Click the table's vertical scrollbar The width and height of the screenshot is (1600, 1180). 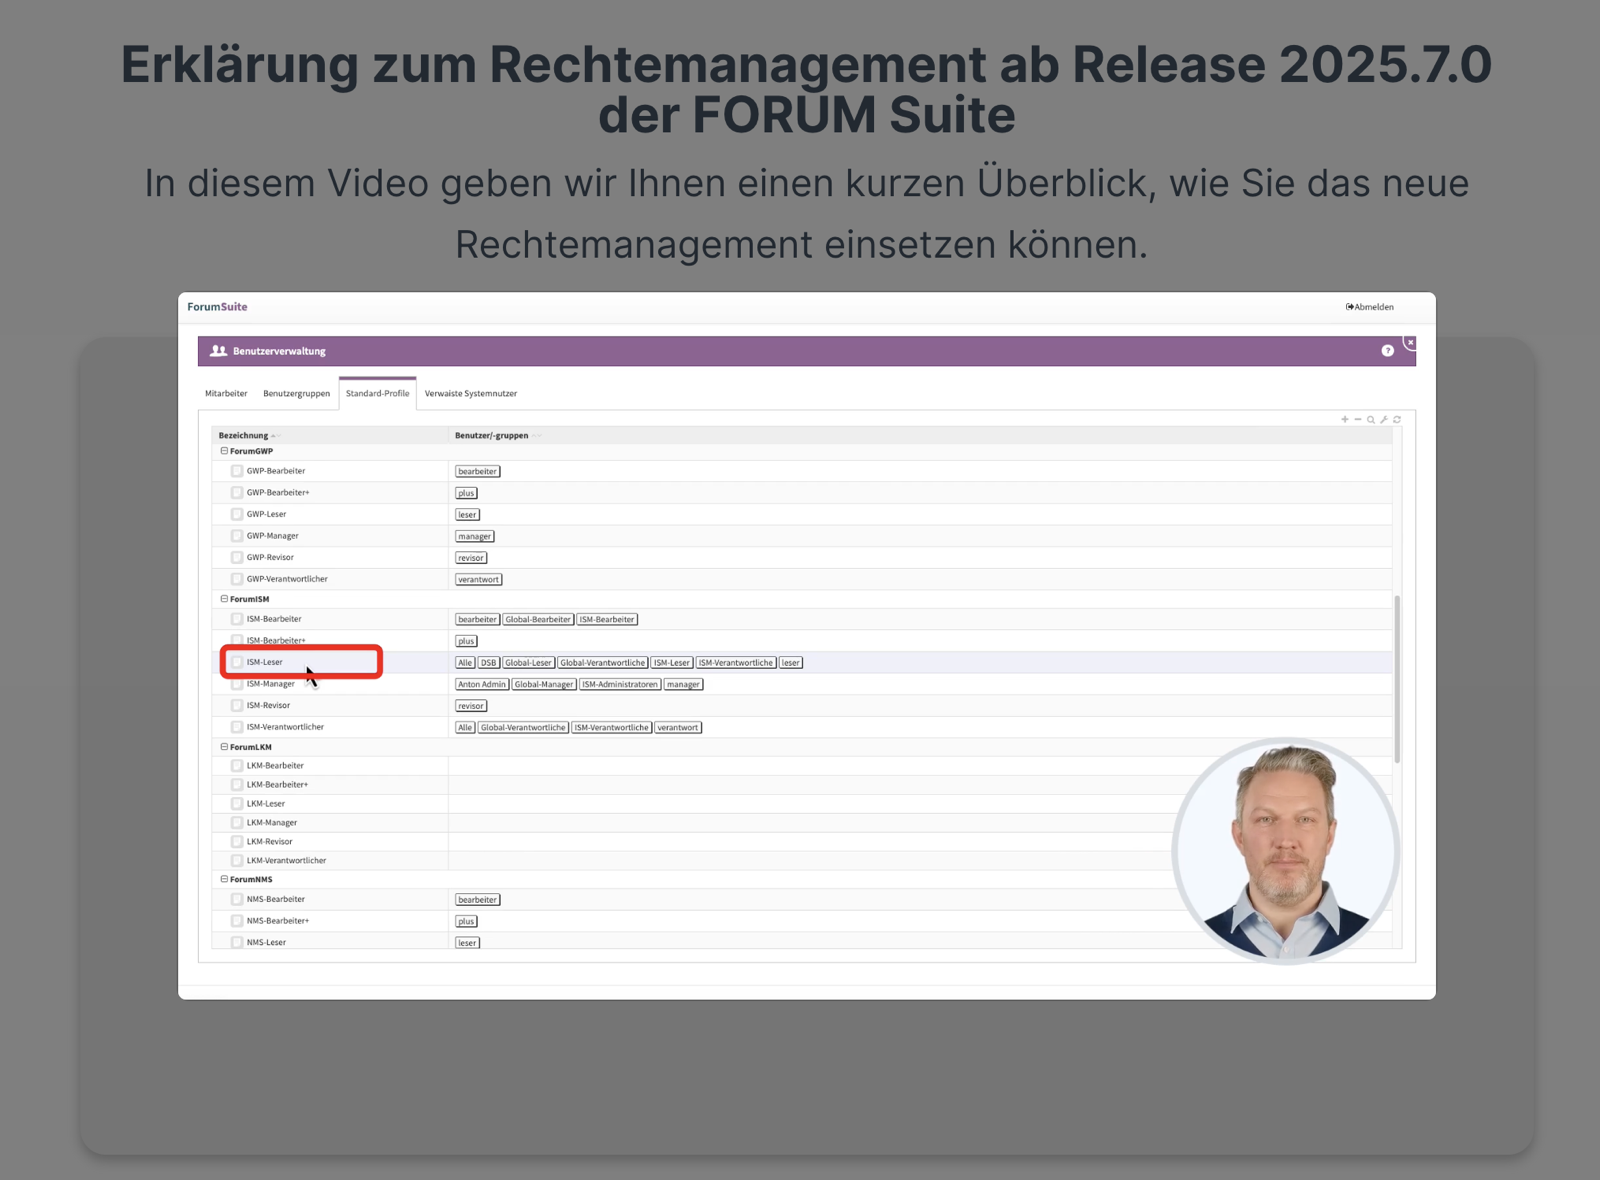(x=1397, y=680)
